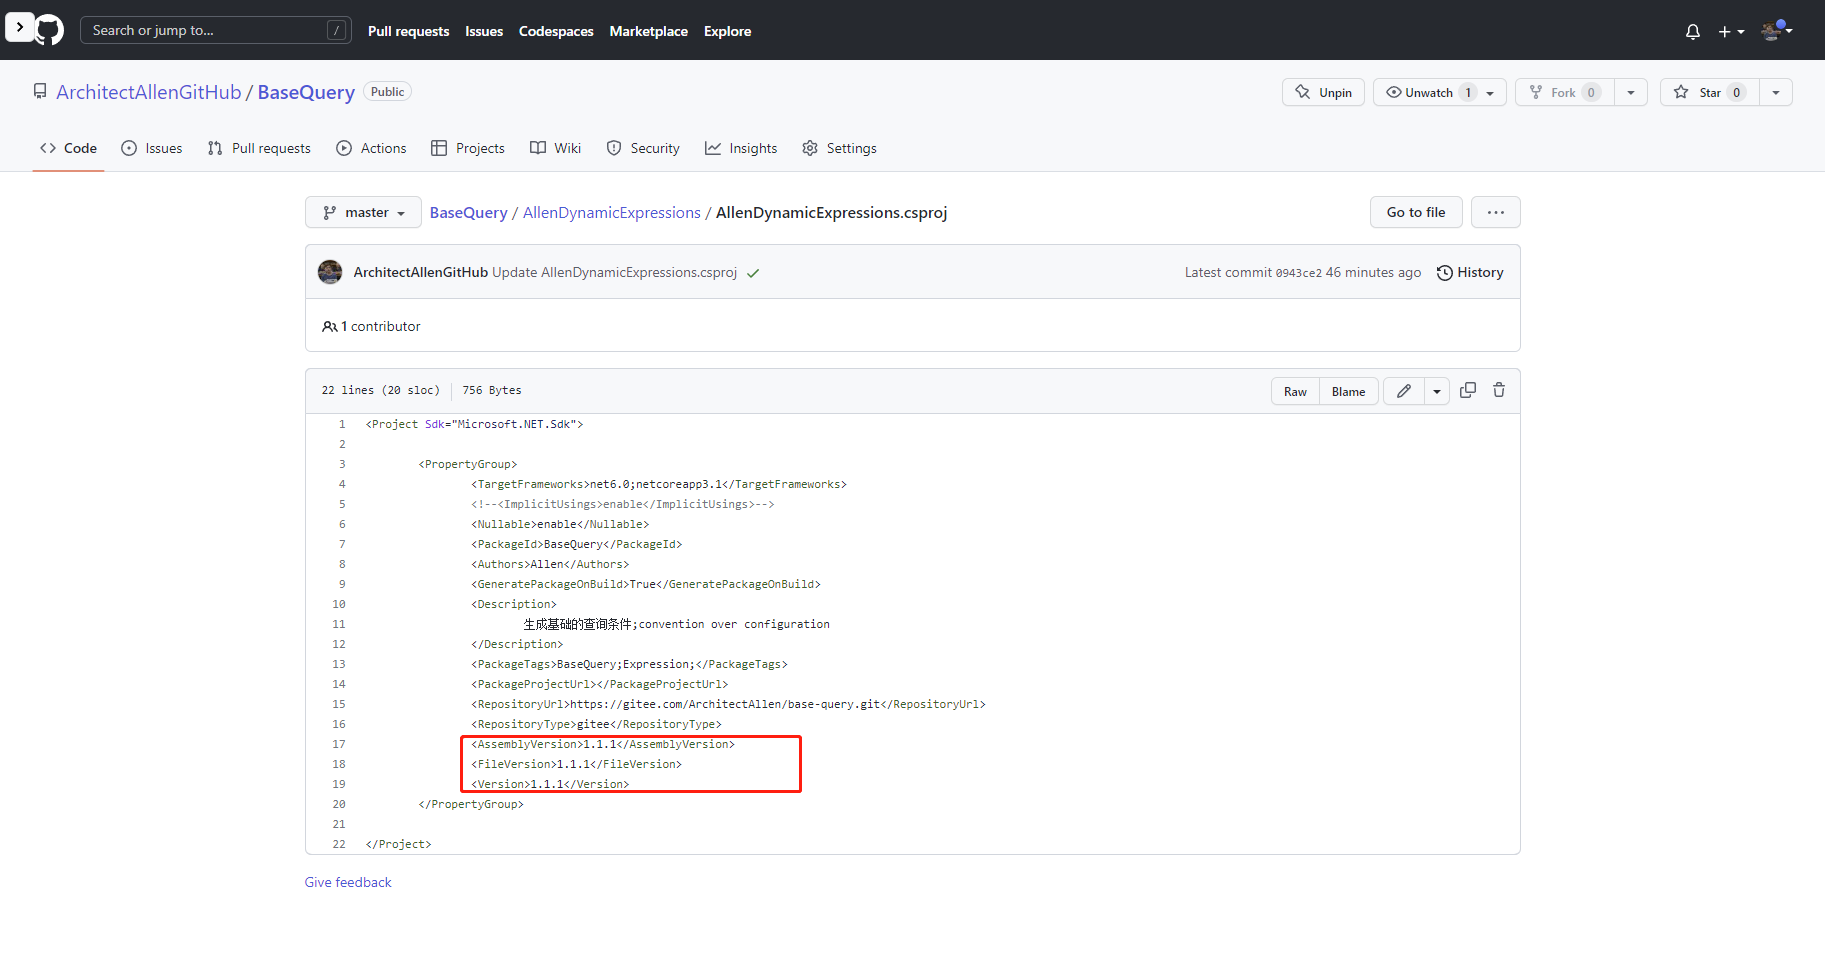The image size is (1825, 961).
Task: Click the TargetFrameworks line text
Action: pos(659,484)
